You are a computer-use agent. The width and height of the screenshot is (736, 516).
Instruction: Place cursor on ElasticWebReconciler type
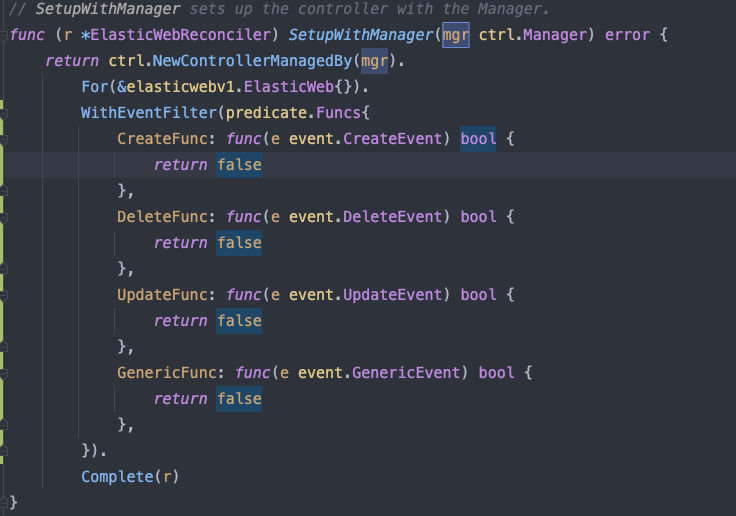tap(180, 35)
